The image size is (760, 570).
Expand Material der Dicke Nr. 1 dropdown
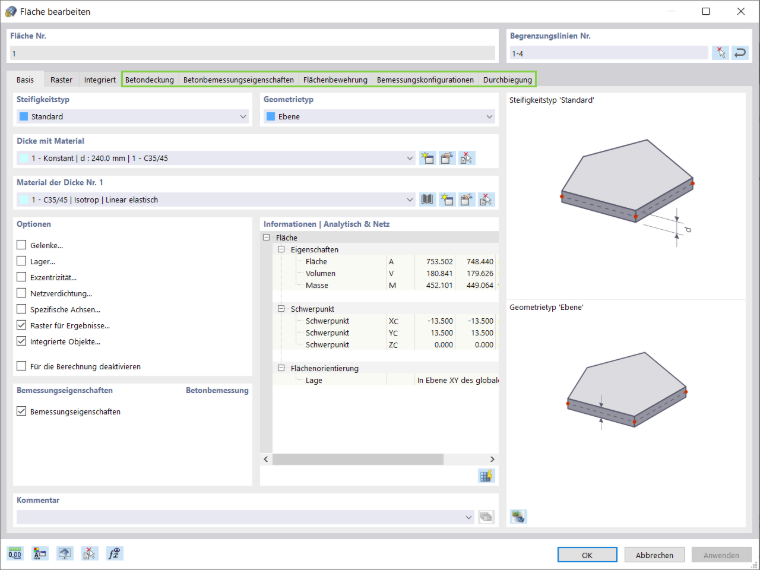410,199
